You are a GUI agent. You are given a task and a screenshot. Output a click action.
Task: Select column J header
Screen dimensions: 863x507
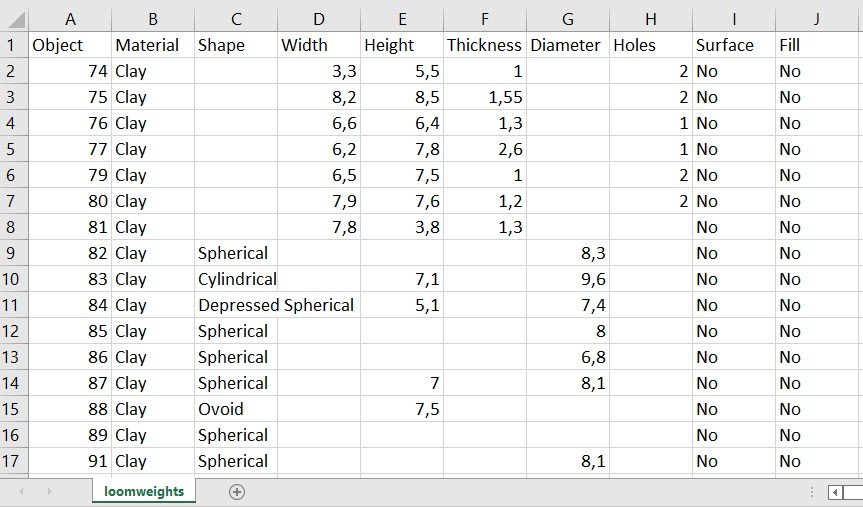point(819,20)
